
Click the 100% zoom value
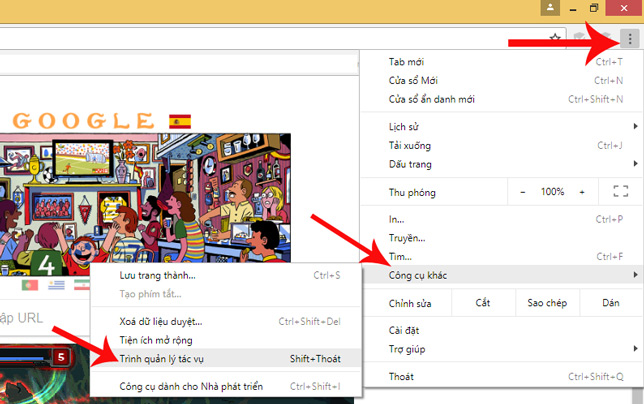[x=552, y=192]
